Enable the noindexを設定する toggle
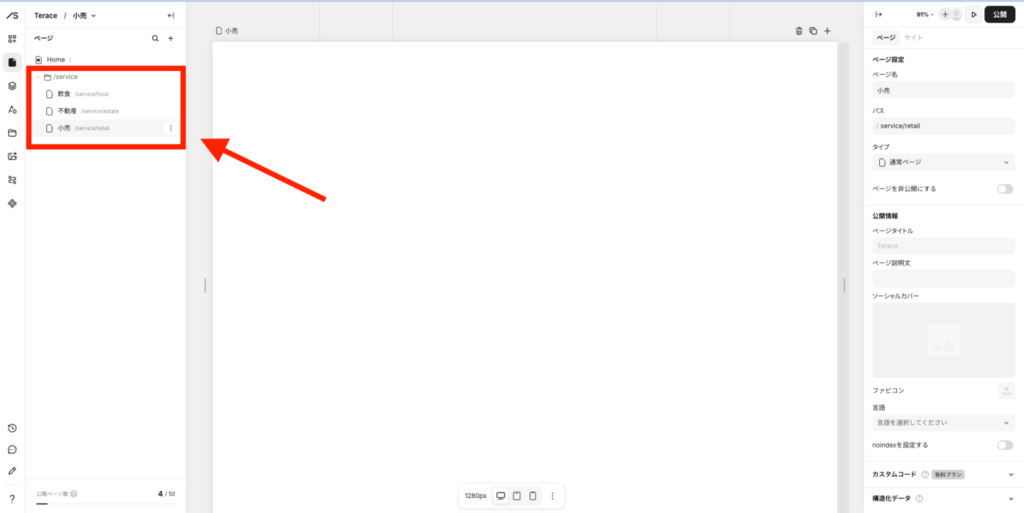The height and width of the screenshot is (513, 1024). tap(1005, 445)
